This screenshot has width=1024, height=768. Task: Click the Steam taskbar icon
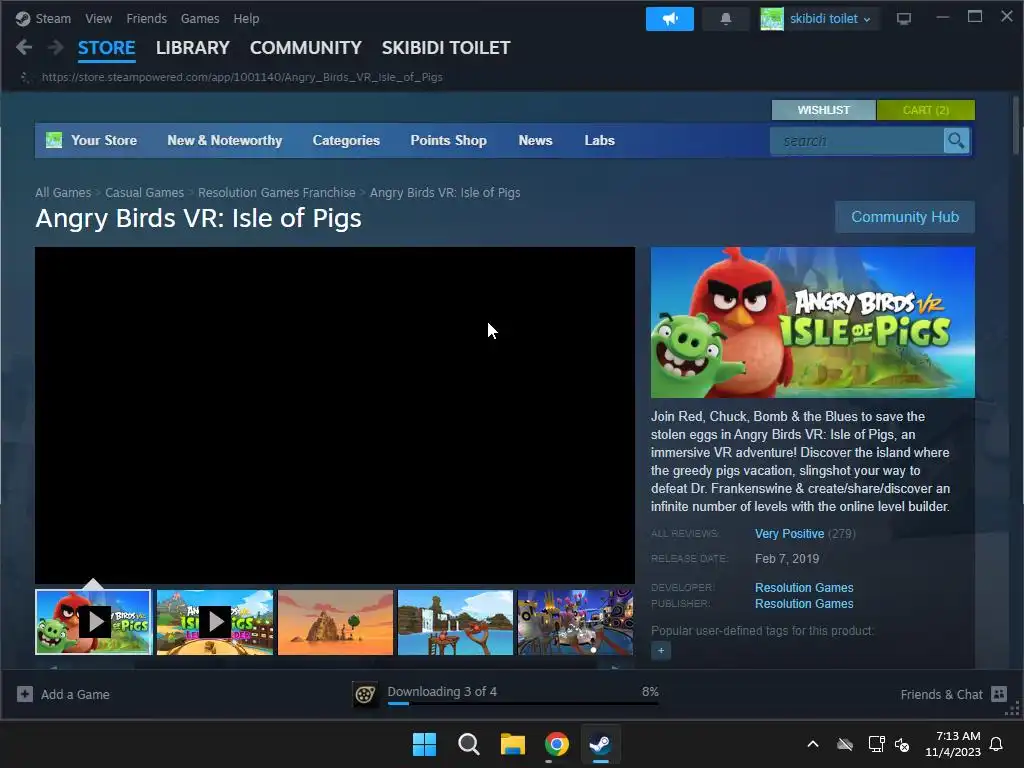click(600, 744)
